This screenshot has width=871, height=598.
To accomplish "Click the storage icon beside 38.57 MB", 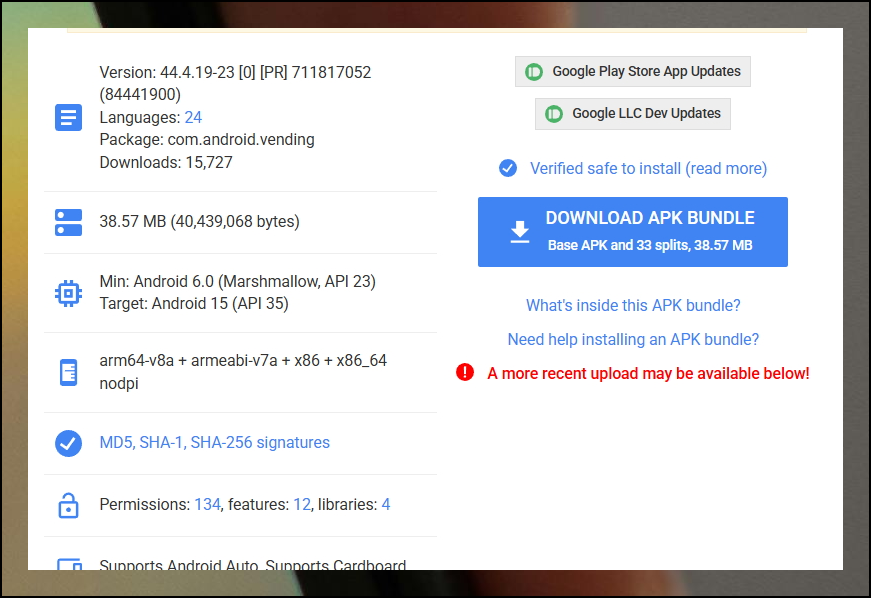I will click(68, 222).
